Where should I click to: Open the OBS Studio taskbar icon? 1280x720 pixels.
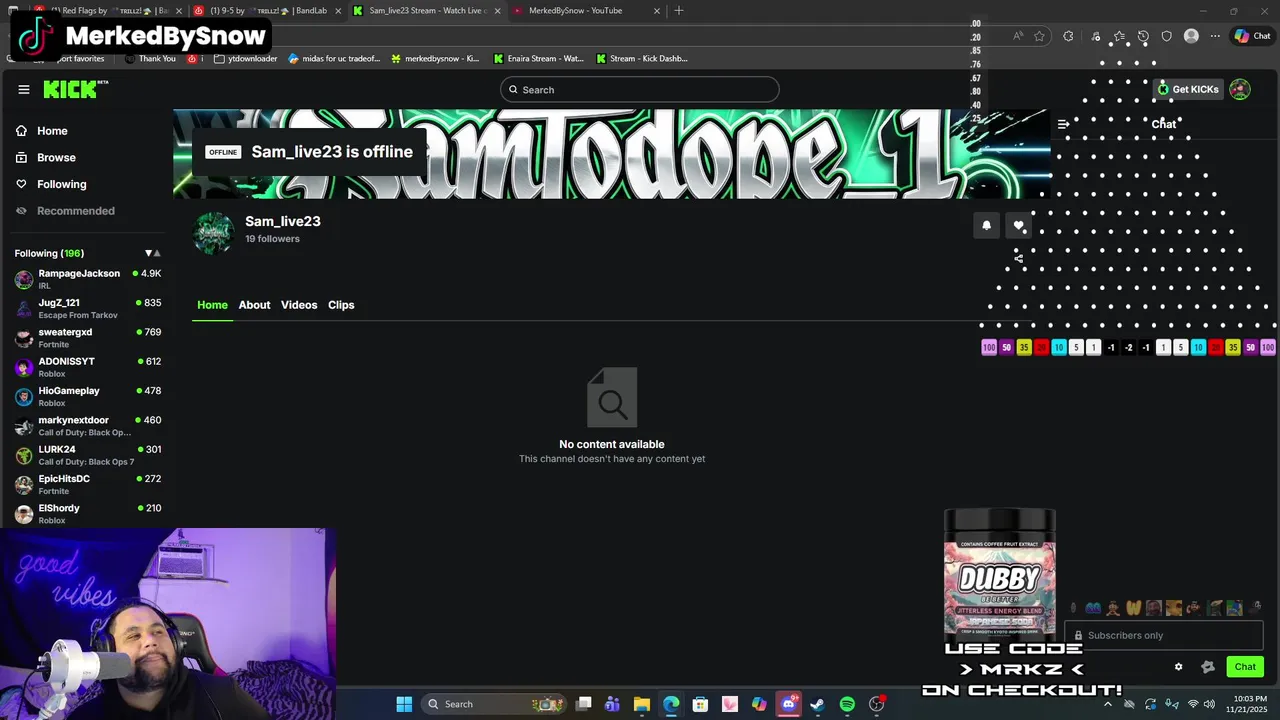click(x=877, y=704)
